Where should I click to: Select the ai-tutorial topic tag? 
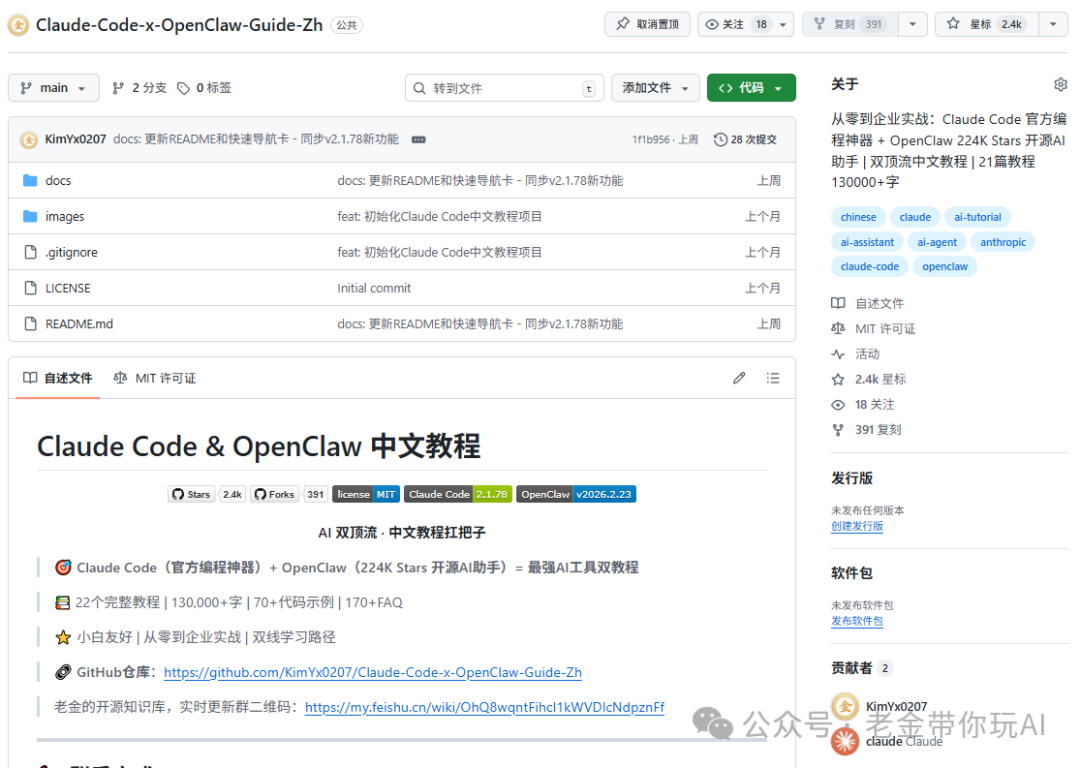(977, 217)
